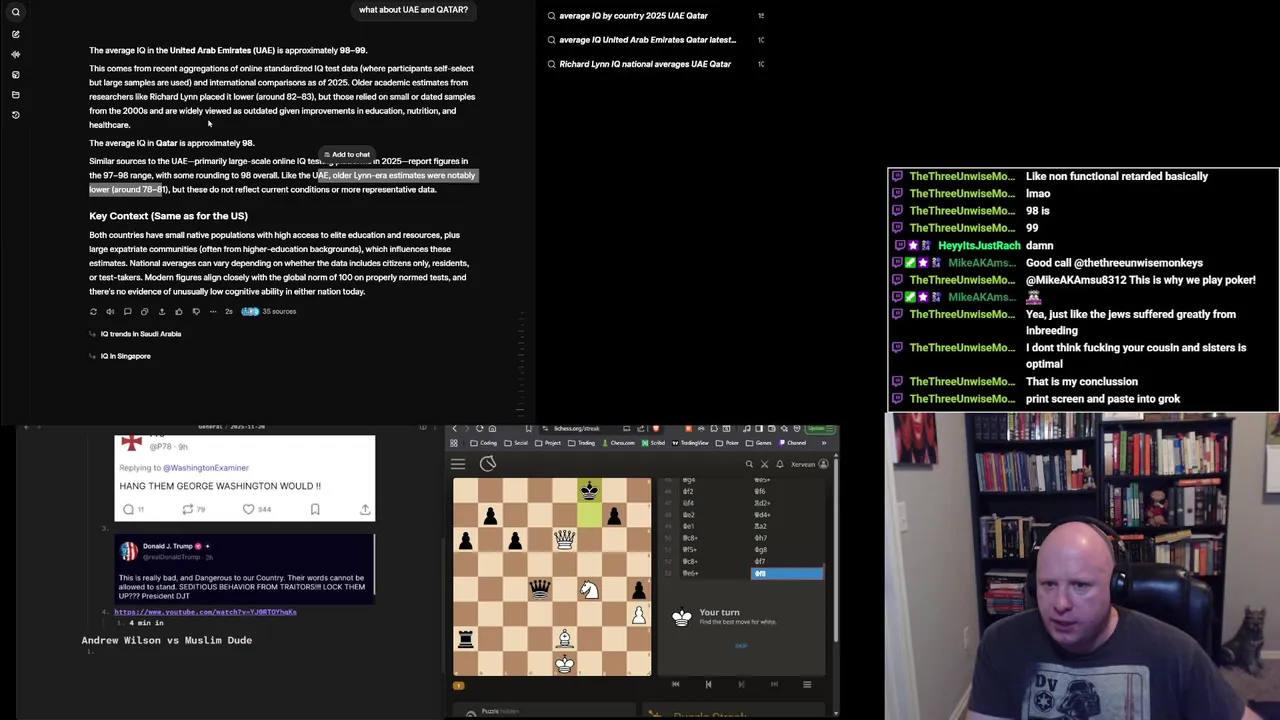The image size is (1280, 720).
Task: Select white knight on the board
Action: point(589,590)
